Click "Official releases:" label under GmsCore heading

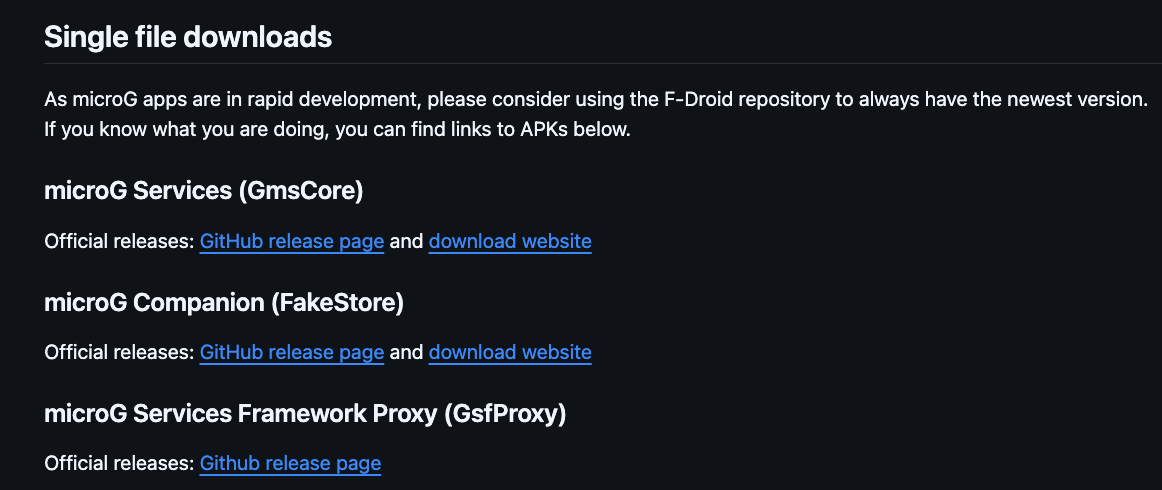[119, 241]
